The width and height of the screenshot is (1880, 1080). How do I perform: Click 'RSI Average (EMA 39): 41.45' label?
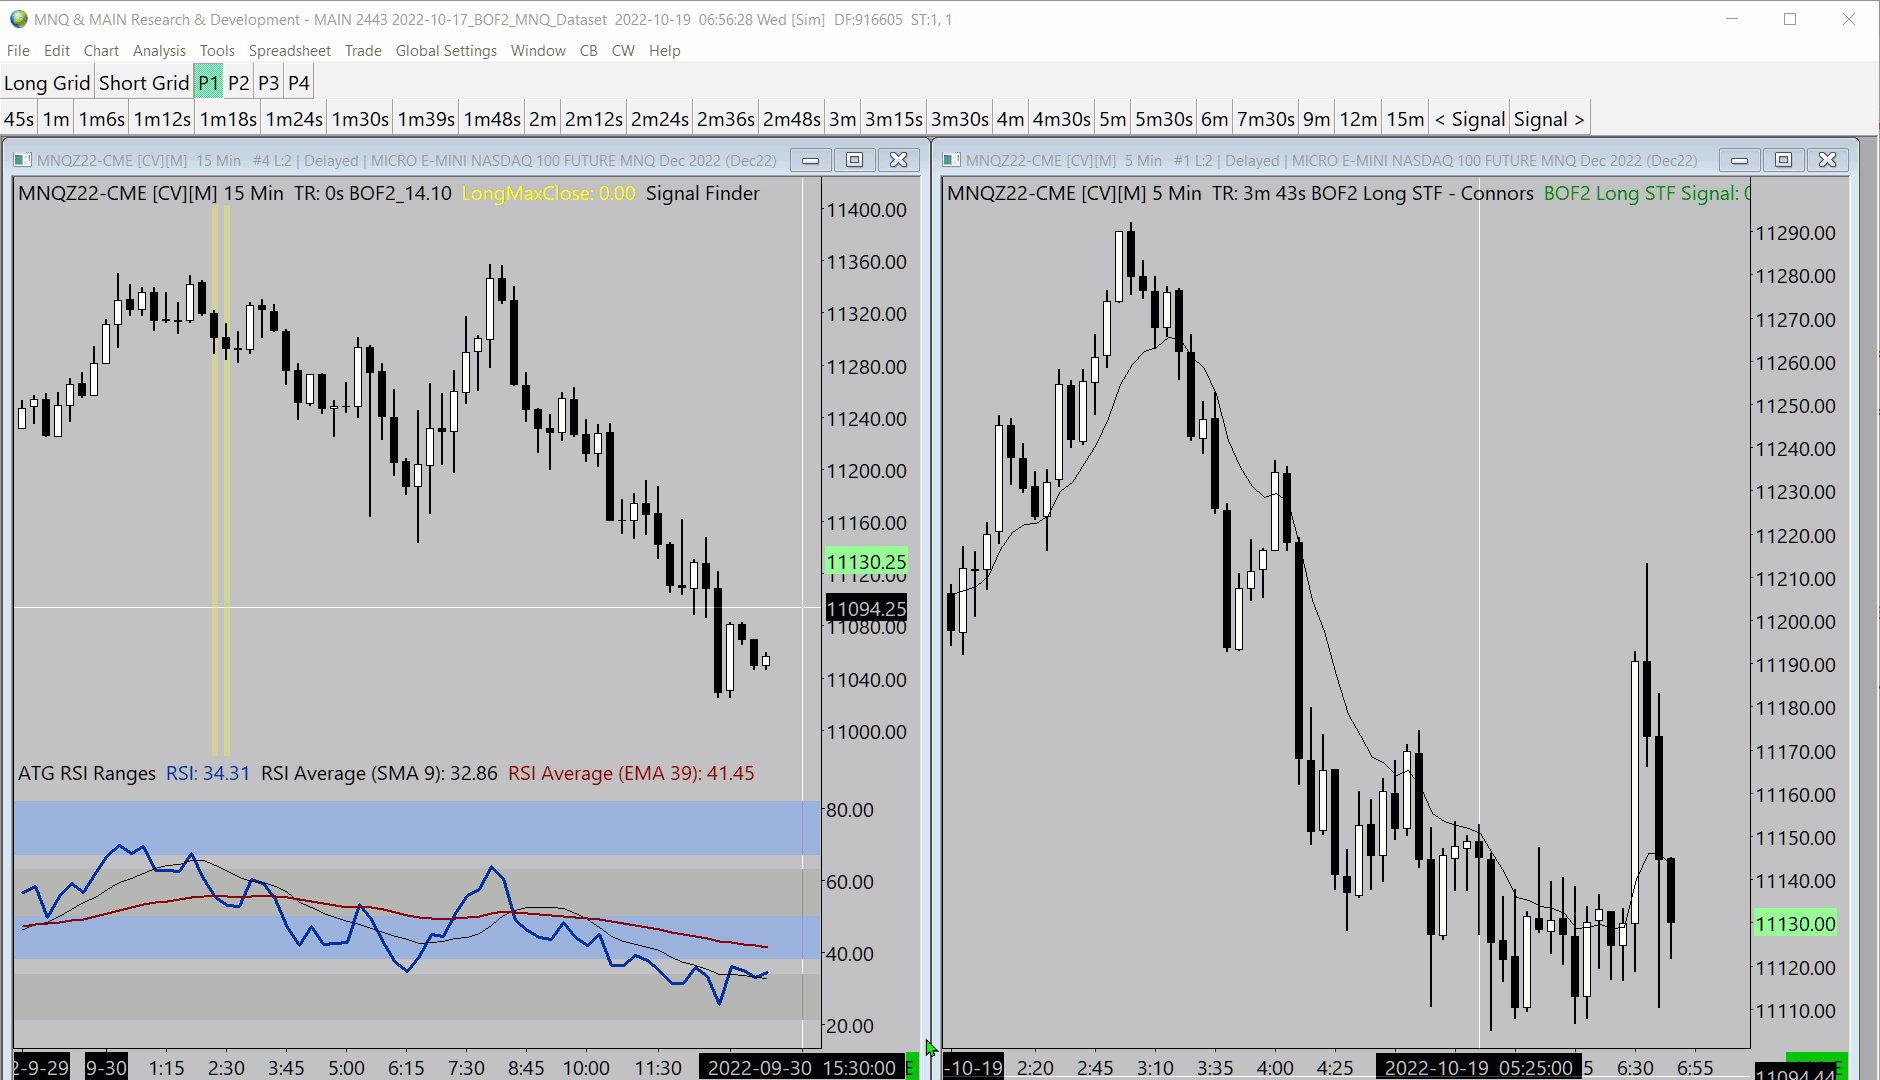point(631,773)
